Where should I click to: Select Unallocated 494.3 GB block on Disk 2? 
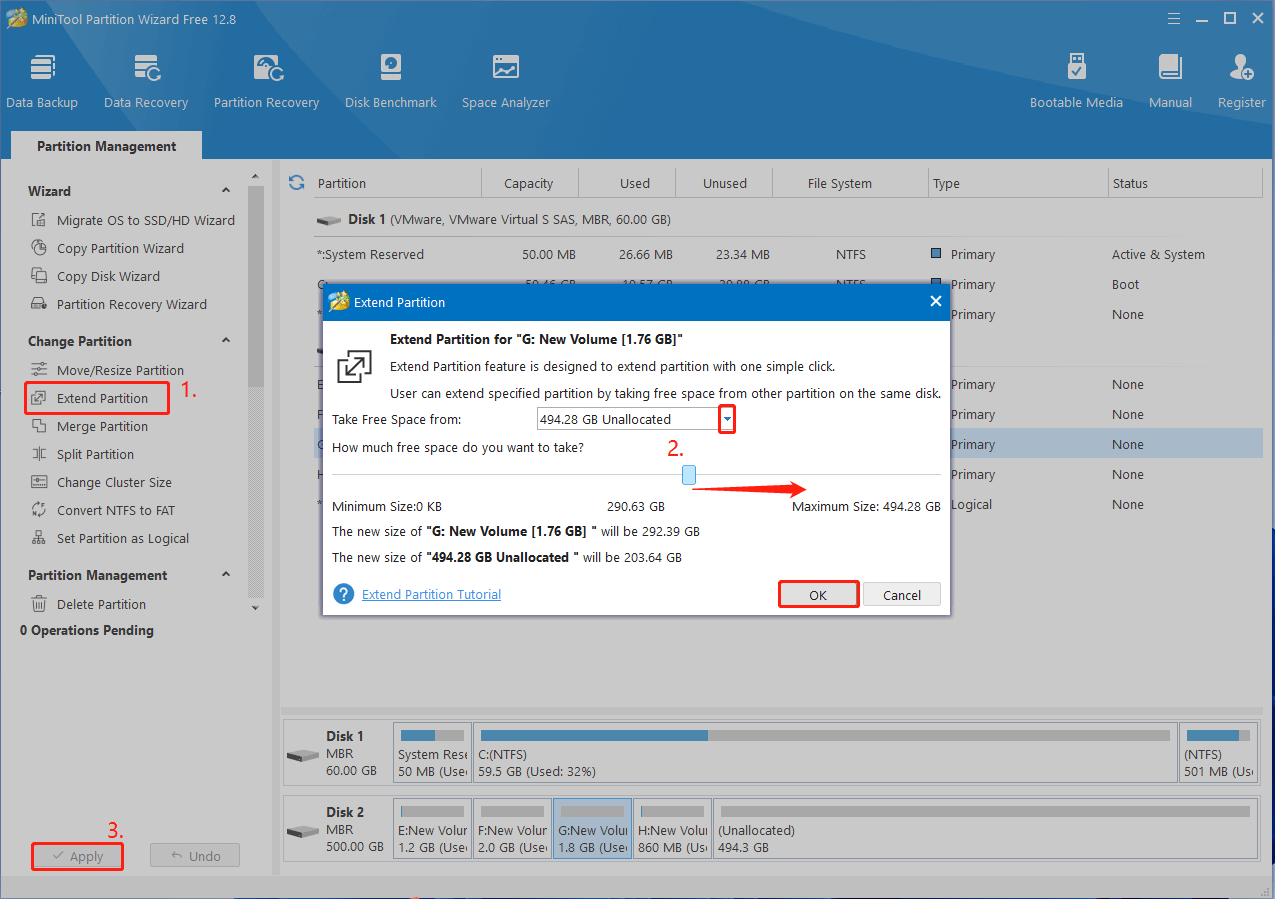point(986,829)
